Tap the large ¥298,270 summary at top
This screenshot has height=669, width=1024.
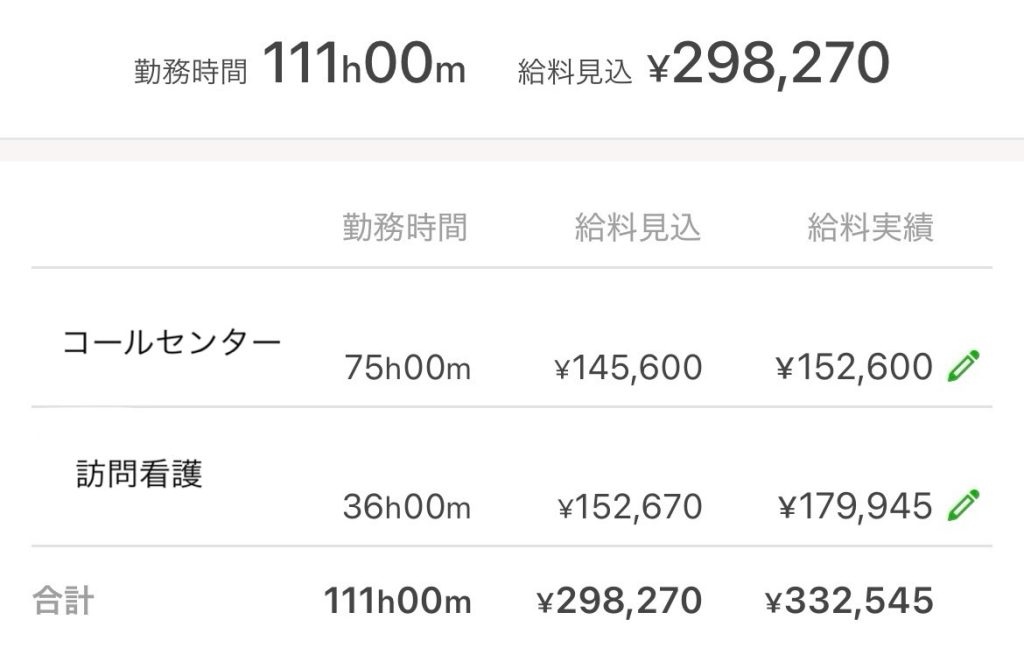click(769, 65)
